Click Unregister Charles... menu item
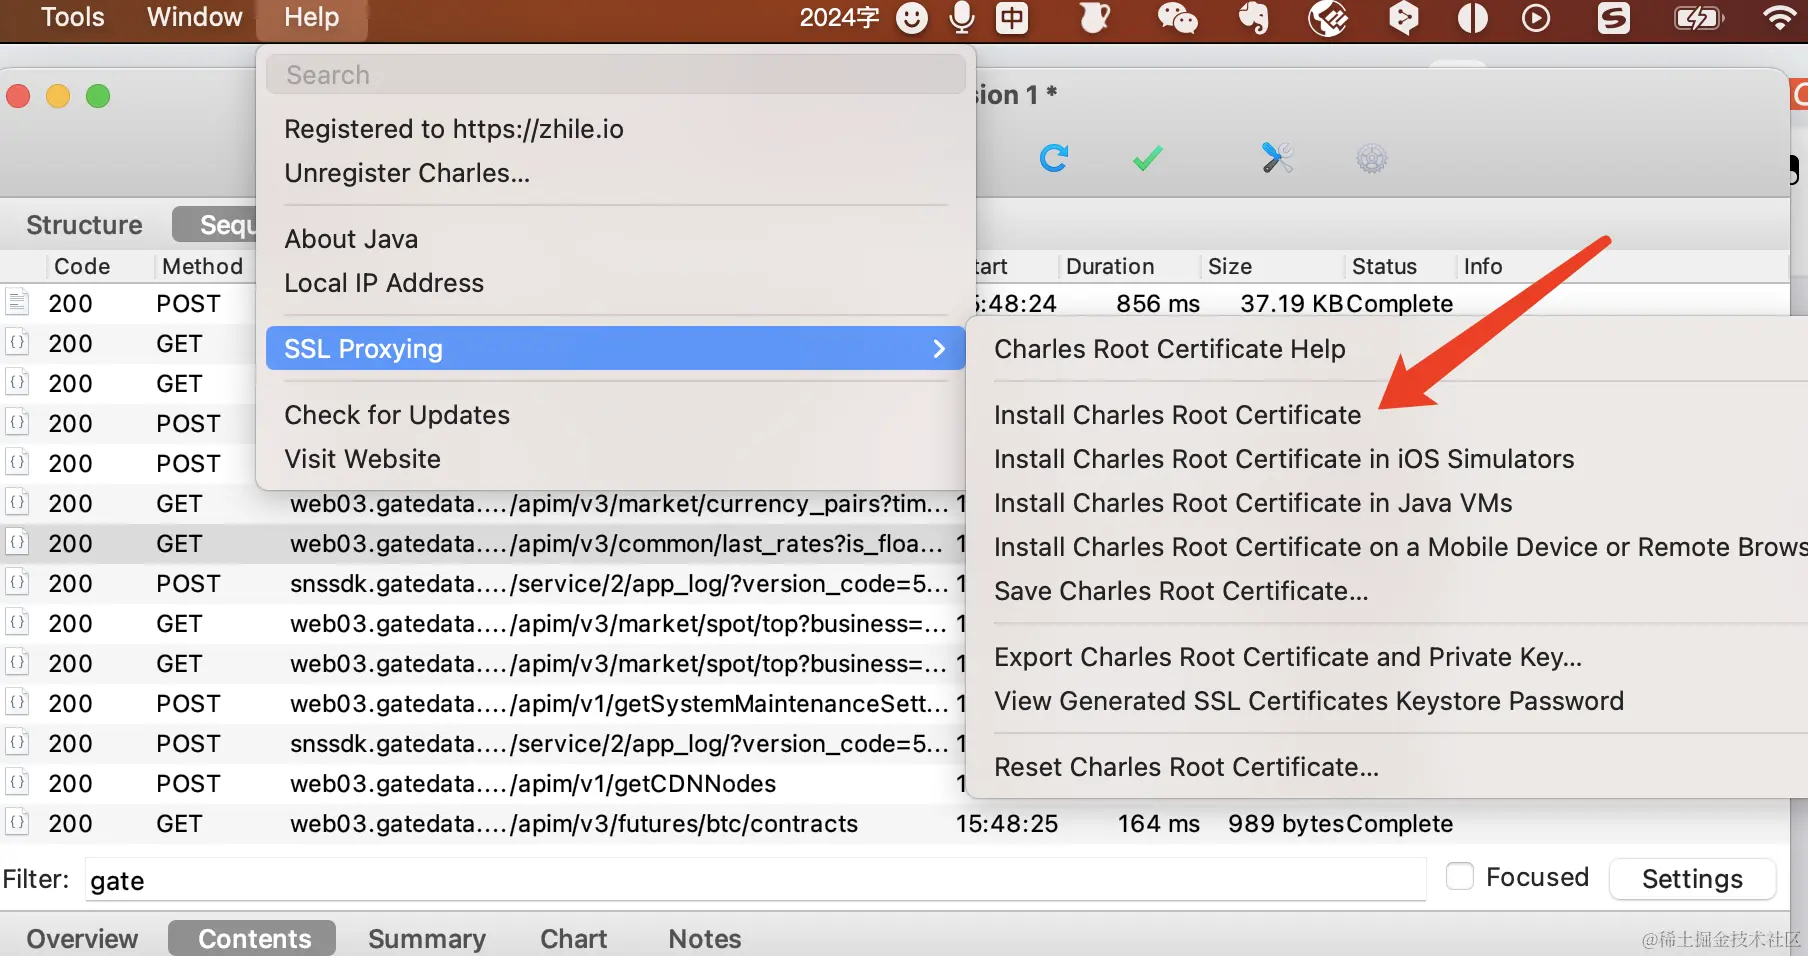 tap(407, 173)
